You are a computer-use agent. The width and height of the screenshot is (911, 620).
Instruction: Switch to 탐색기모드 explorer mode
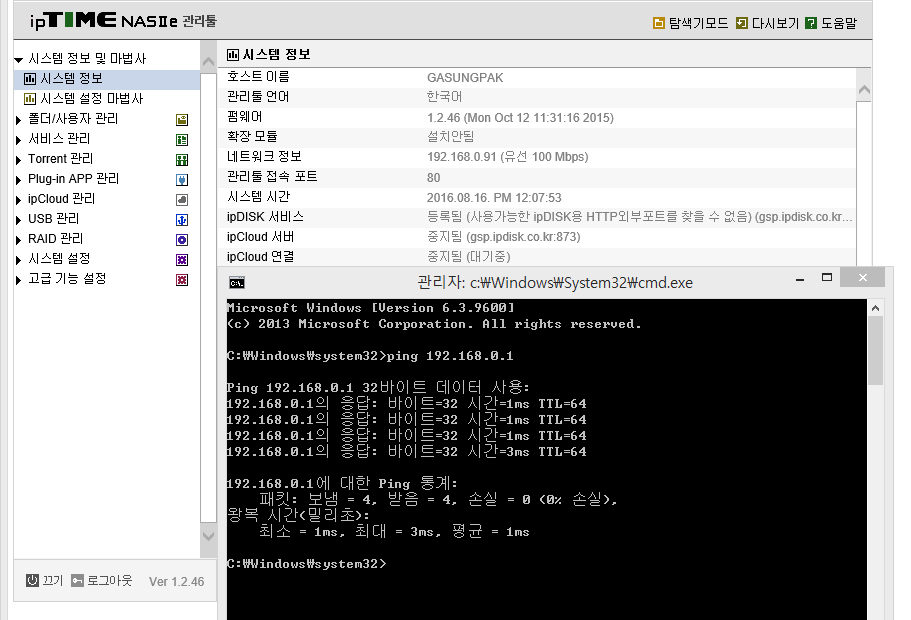(x=690, y=23)
